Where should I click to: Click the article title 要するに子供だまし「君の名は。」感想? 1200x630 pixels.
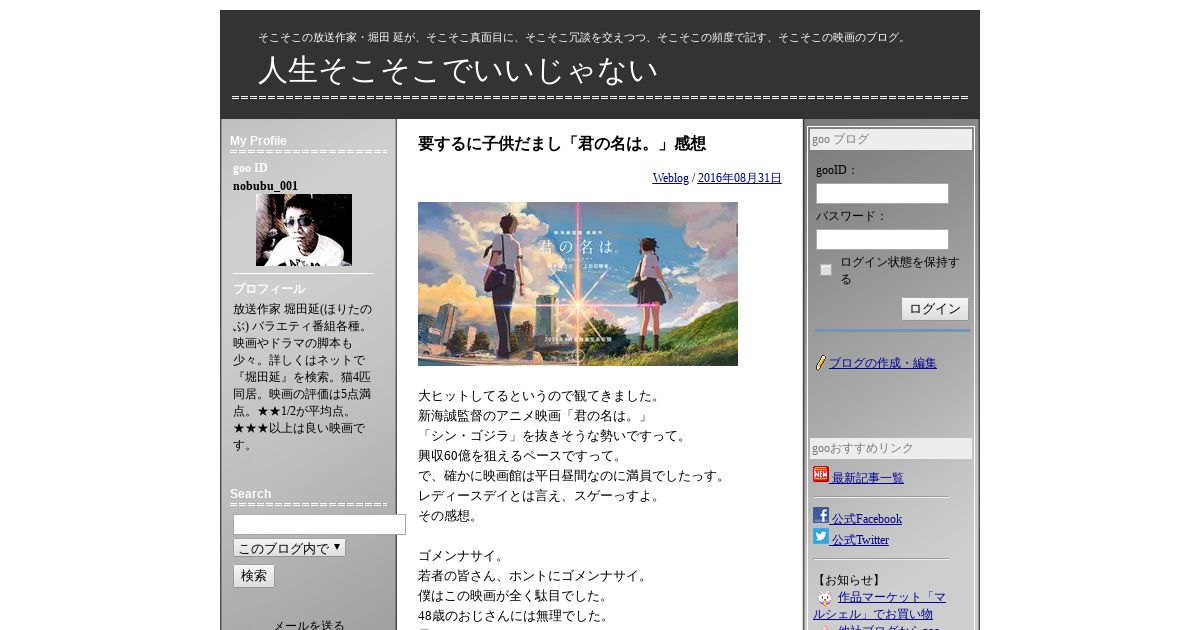click(562, 144)
